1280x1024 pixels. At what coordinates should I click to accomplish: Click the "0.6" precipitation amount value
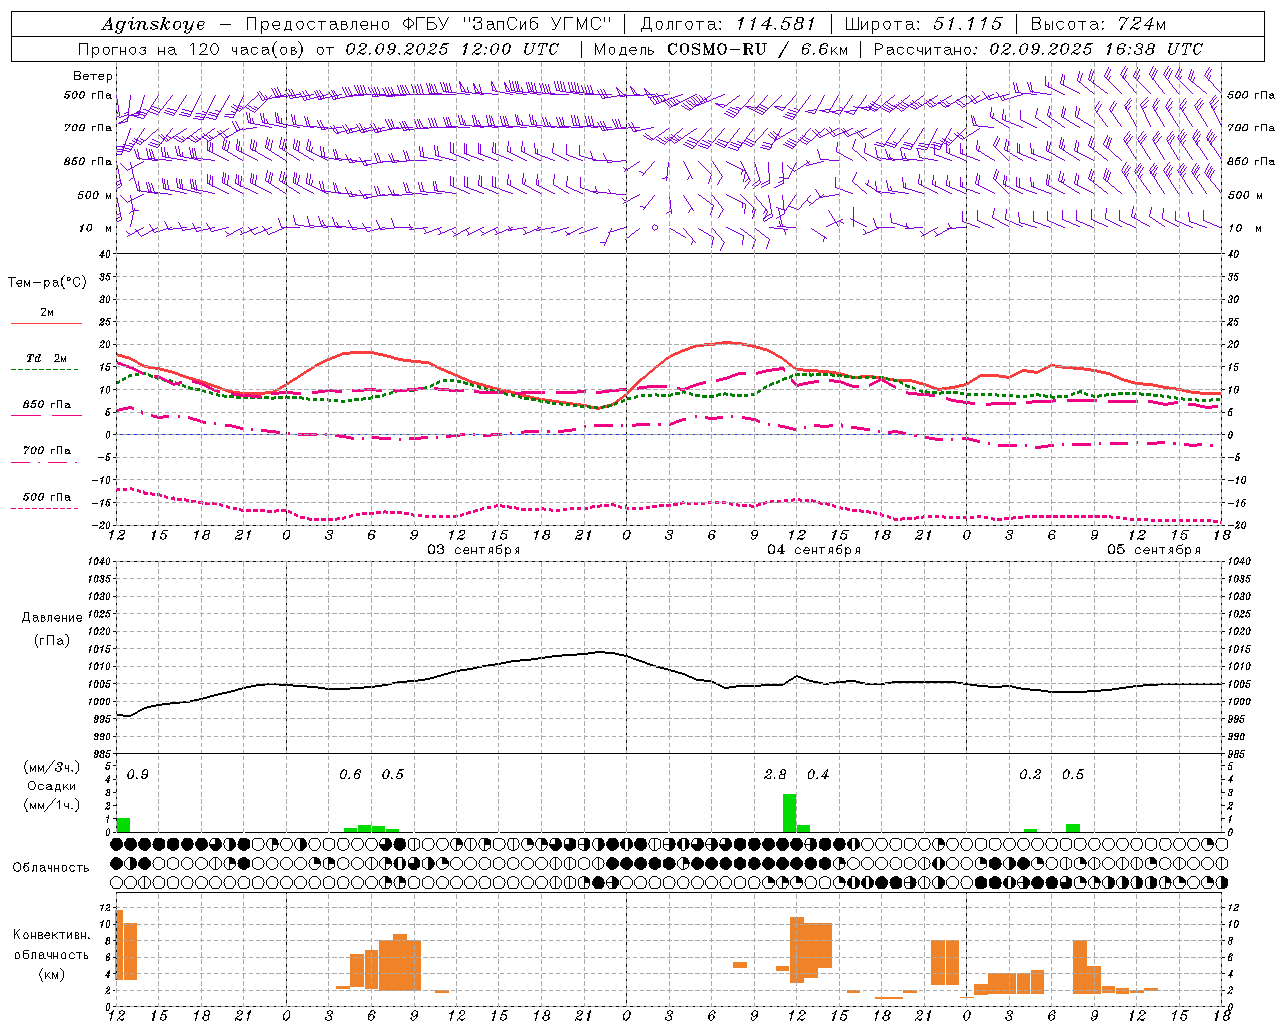tap(350, 775)
